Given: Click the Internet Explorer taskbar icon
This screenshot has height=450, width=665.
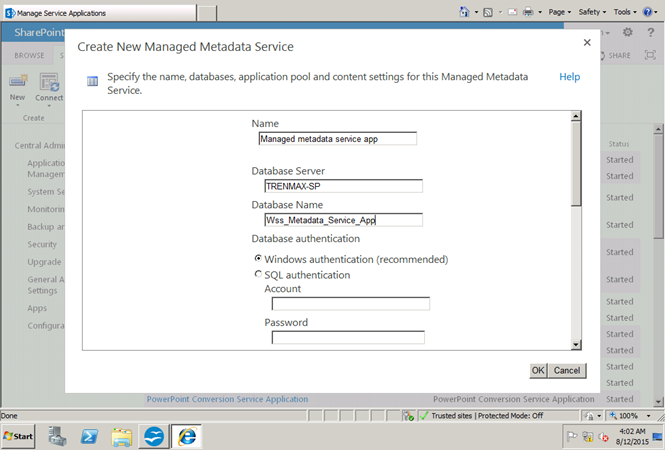Looking at the screenshot, I should click(187, 436).
